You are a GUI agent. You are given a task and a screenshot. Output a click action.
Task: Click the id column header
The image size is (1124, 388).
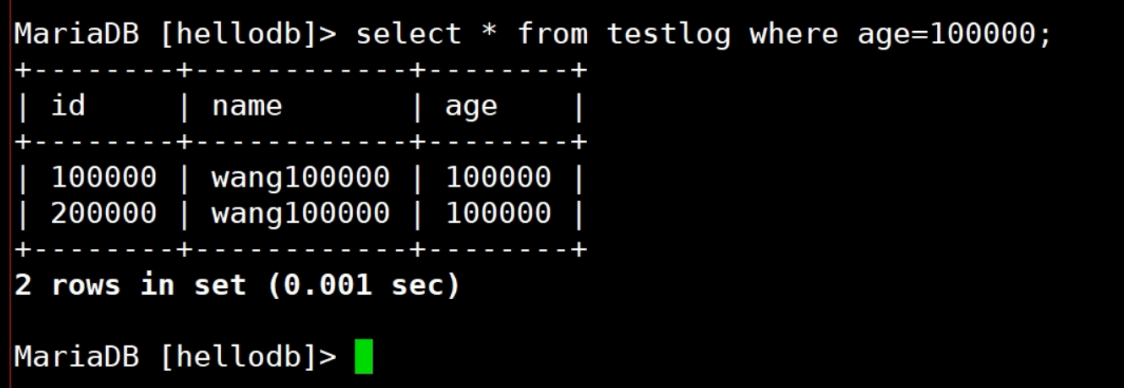[x=68, y=105]
